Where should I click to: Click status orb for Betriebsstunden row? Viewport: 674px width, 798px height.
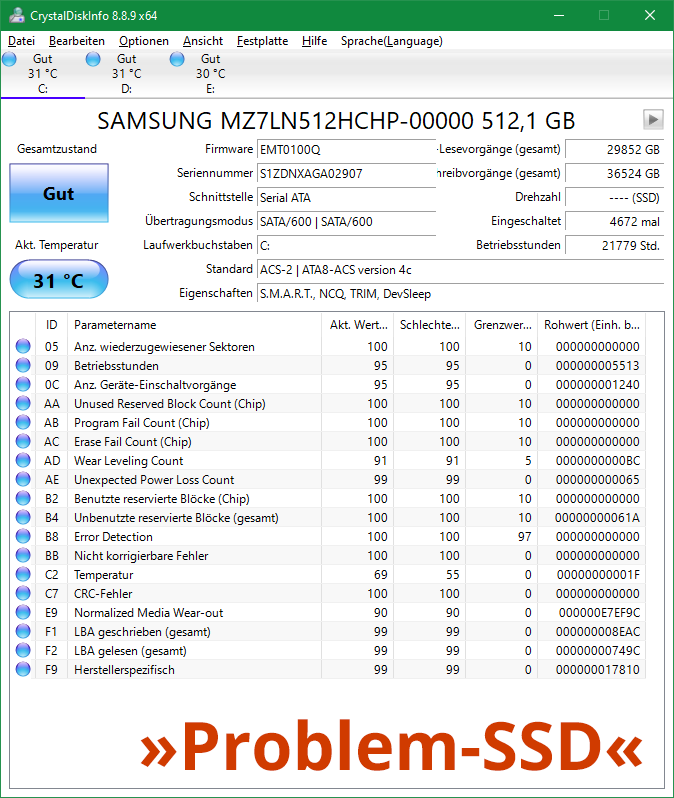coord(23,365)
